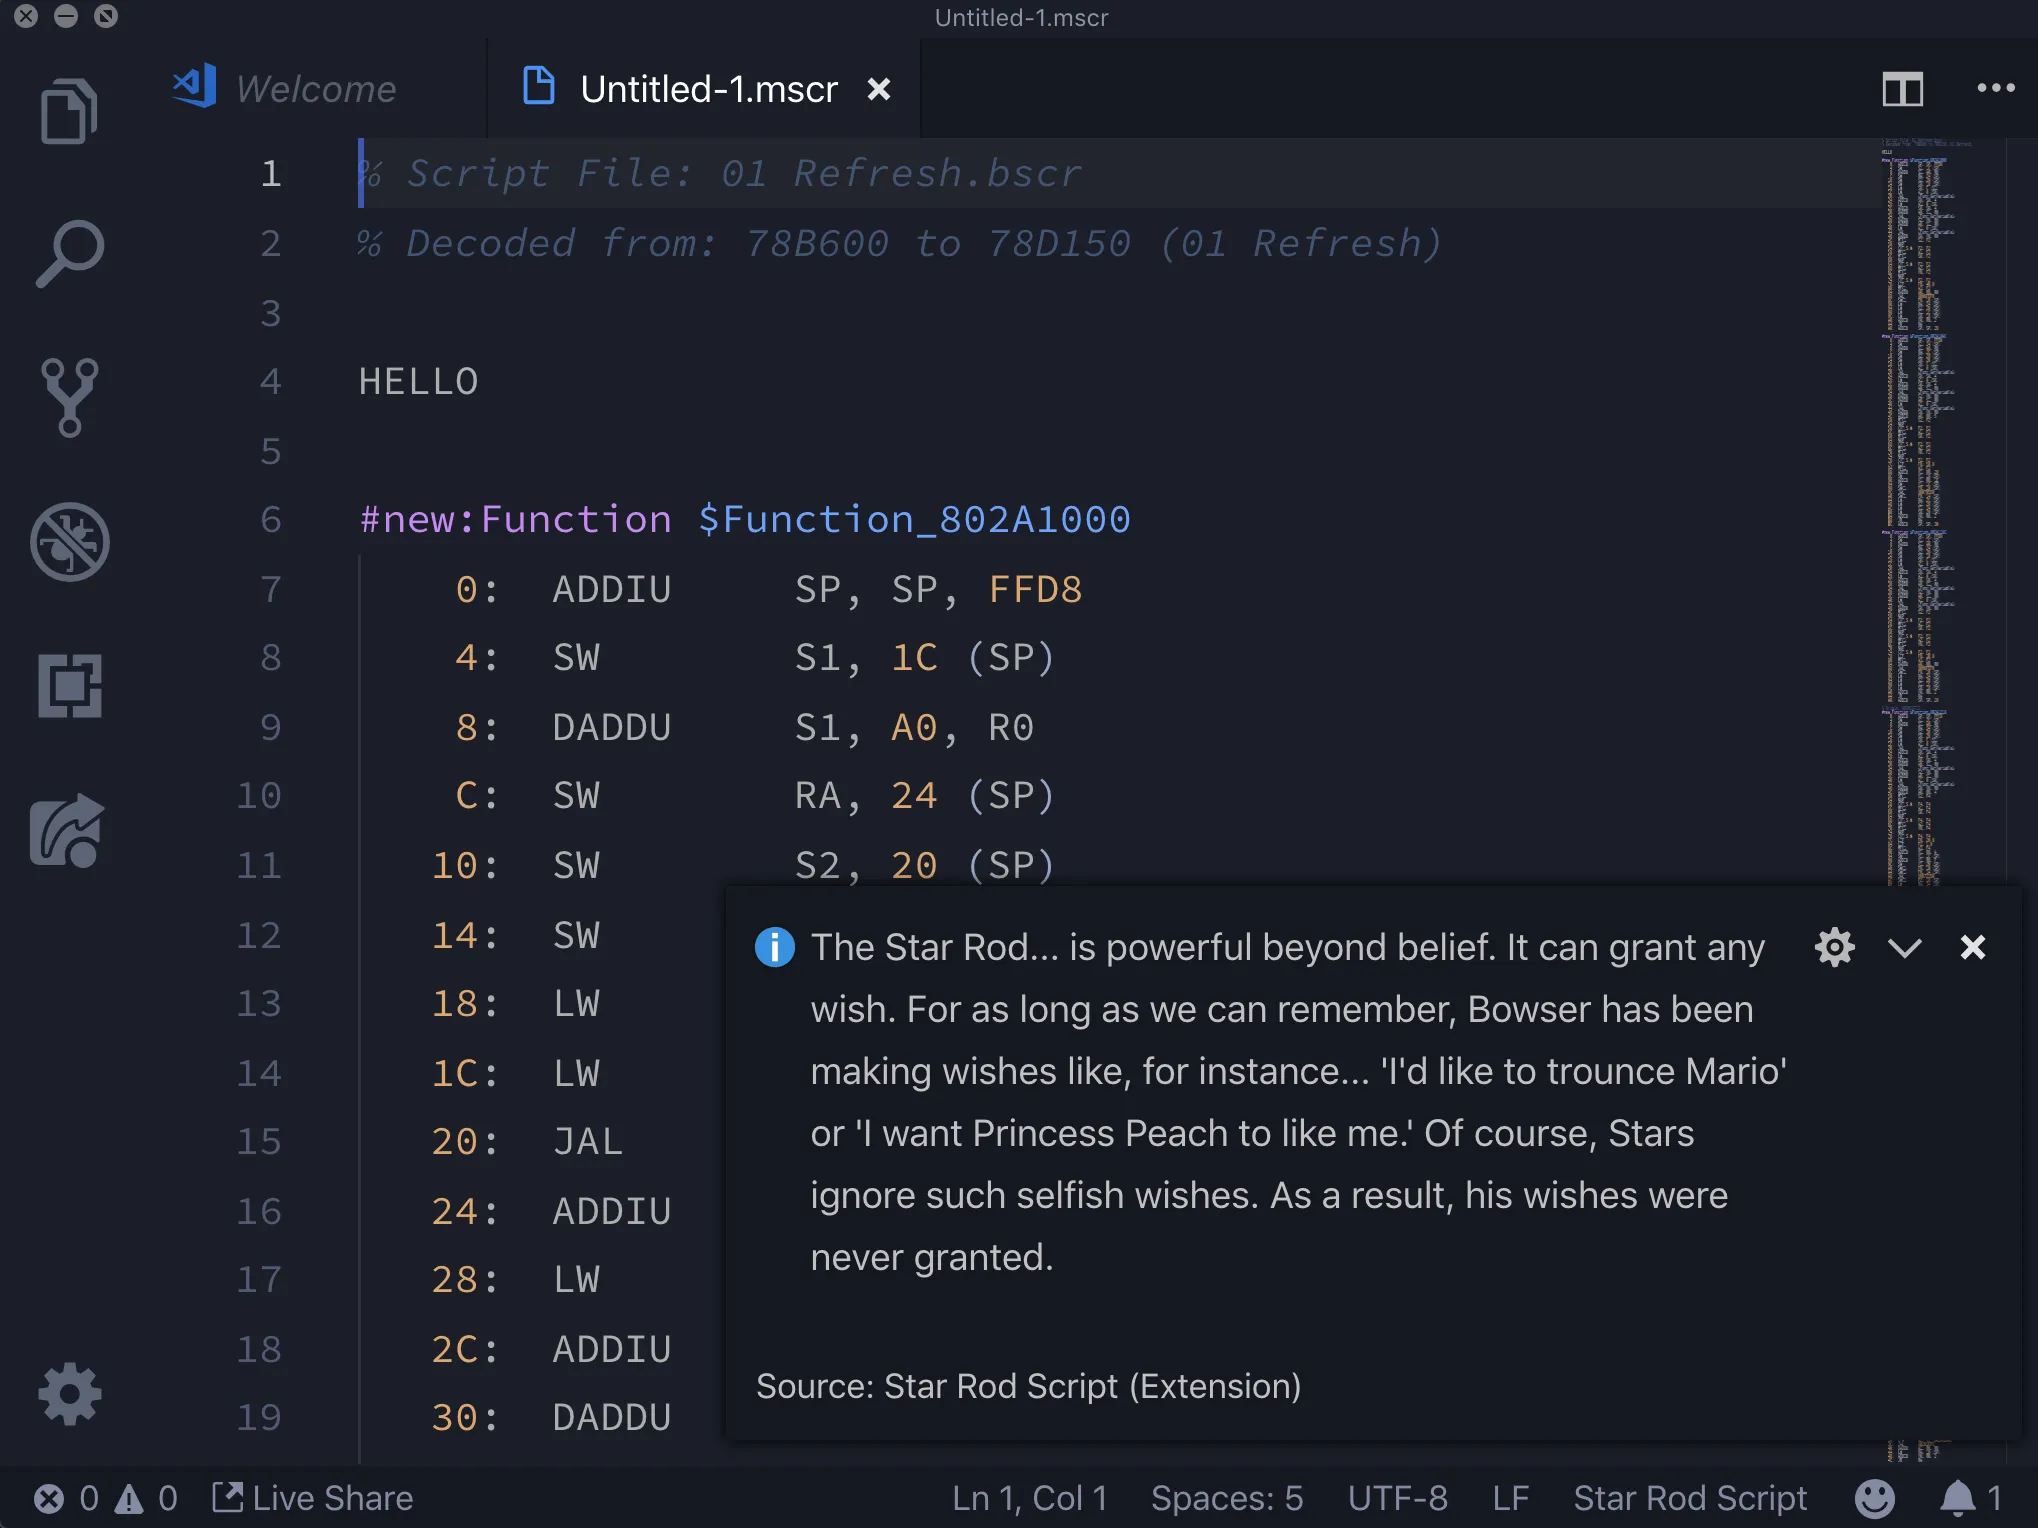Open the editor More Actions menu
Screen dimensions: 2038x1528
pyautogui.click(x=1995, y=89)
